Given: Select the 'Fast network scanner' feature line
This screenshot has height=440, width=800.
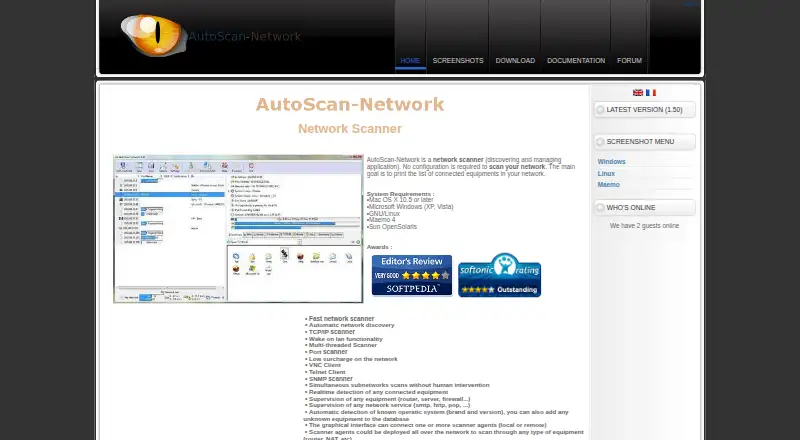Looking at the screenshot, I should pyautogui.click(x=341, y=319).
